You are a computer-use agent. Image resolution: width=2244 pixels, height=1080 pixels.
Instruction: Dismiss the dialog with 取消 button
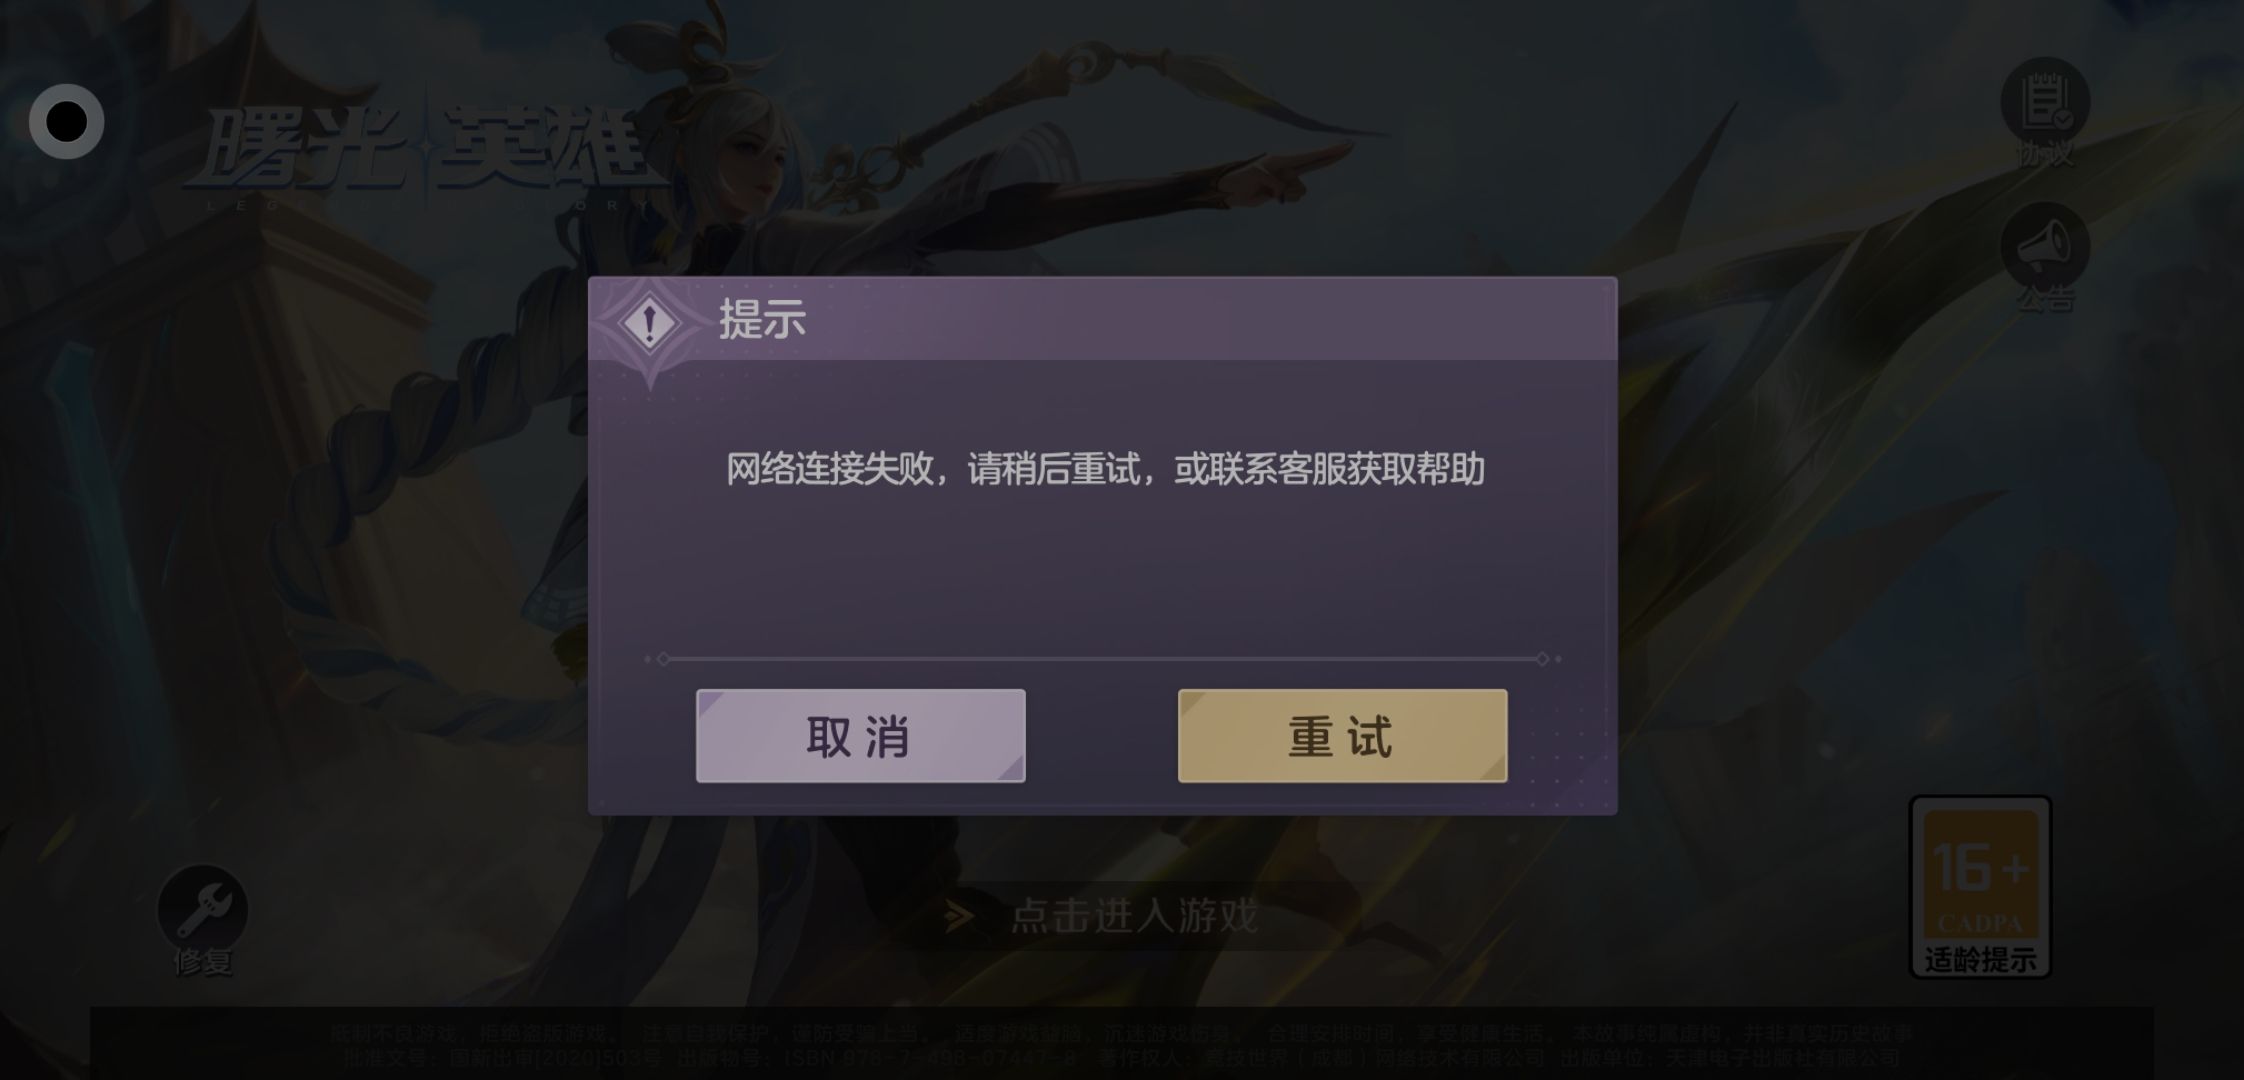[x=861, y=736]
